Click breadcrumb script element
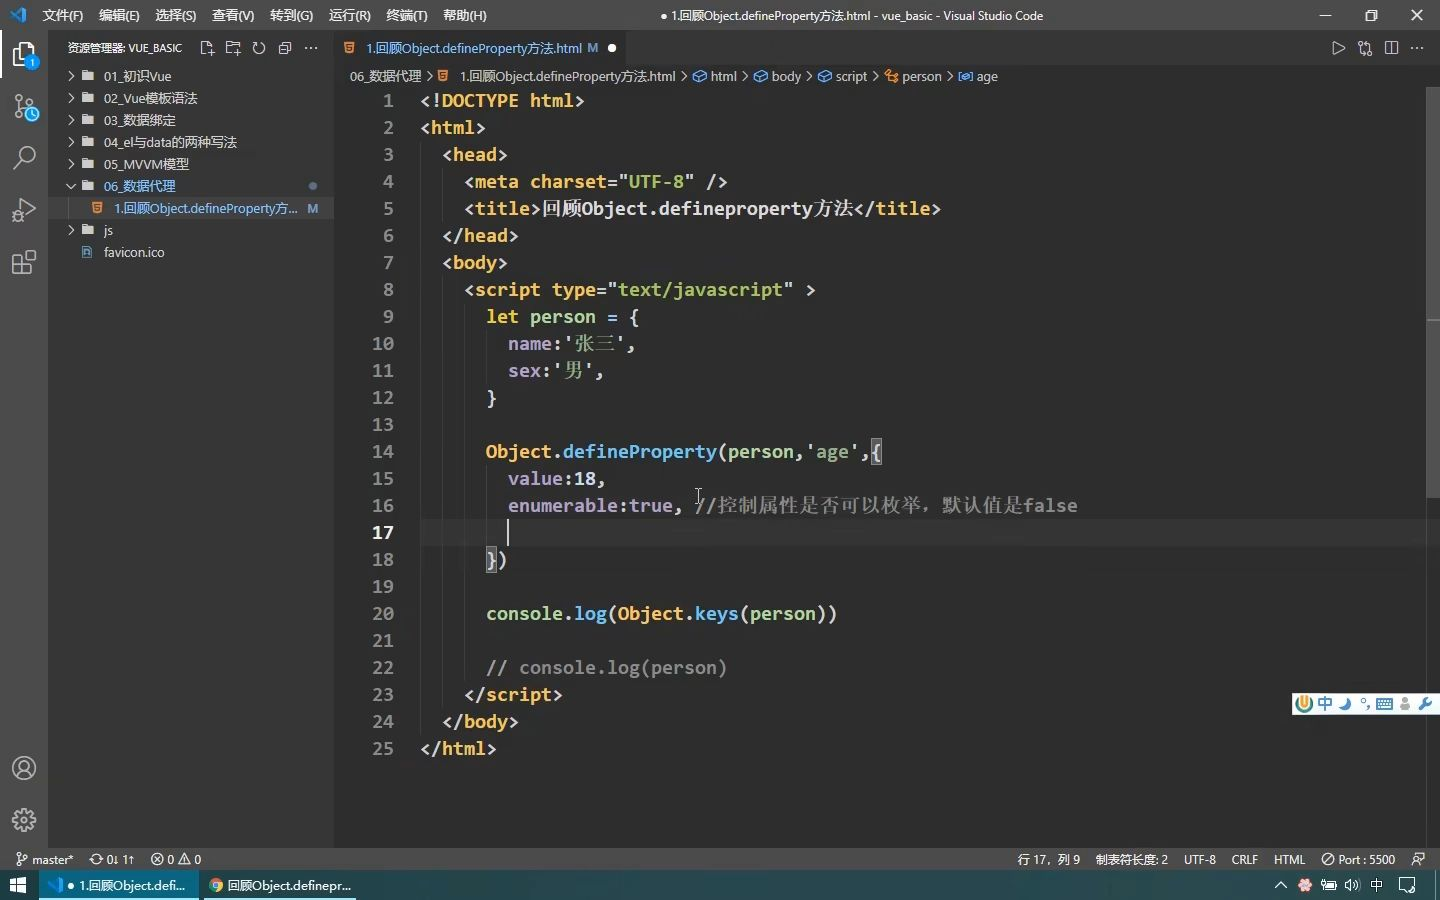Screen dimensions: 1440x900 [843, 76]
